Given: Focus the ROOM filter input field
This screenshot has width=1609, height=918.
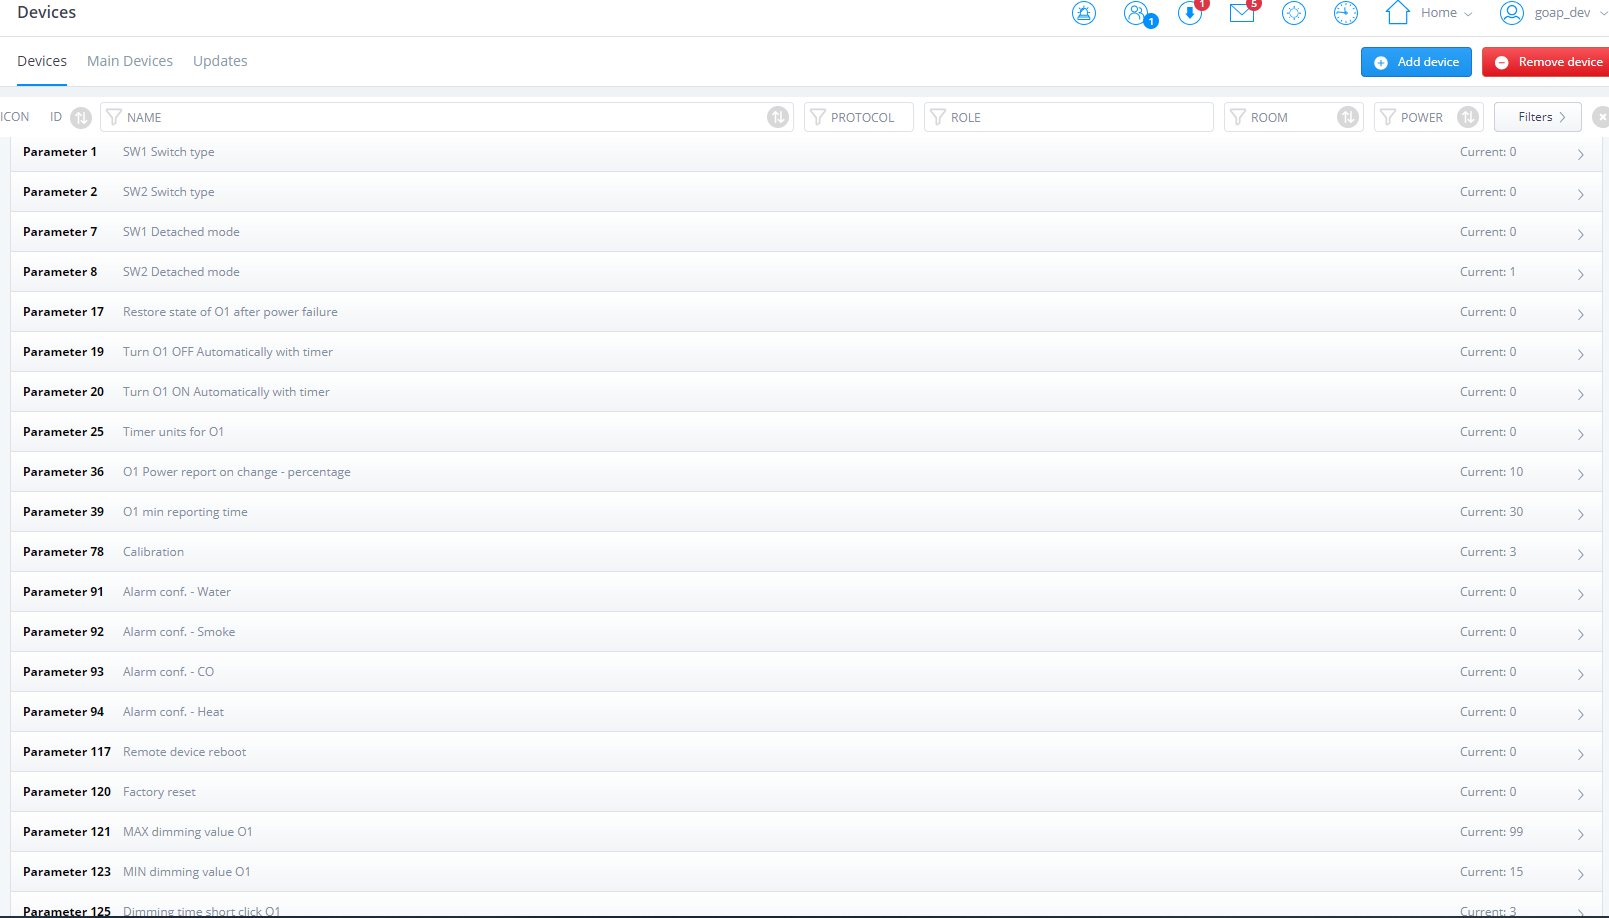Looking at the screenshot, I should point(1294,117).
